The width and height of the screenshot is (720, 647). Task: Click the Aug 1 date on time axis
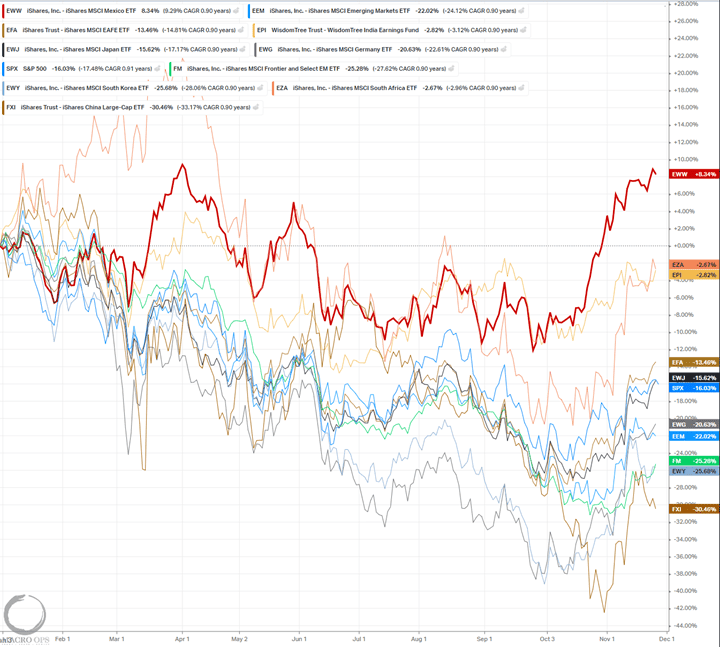point(419,639)
